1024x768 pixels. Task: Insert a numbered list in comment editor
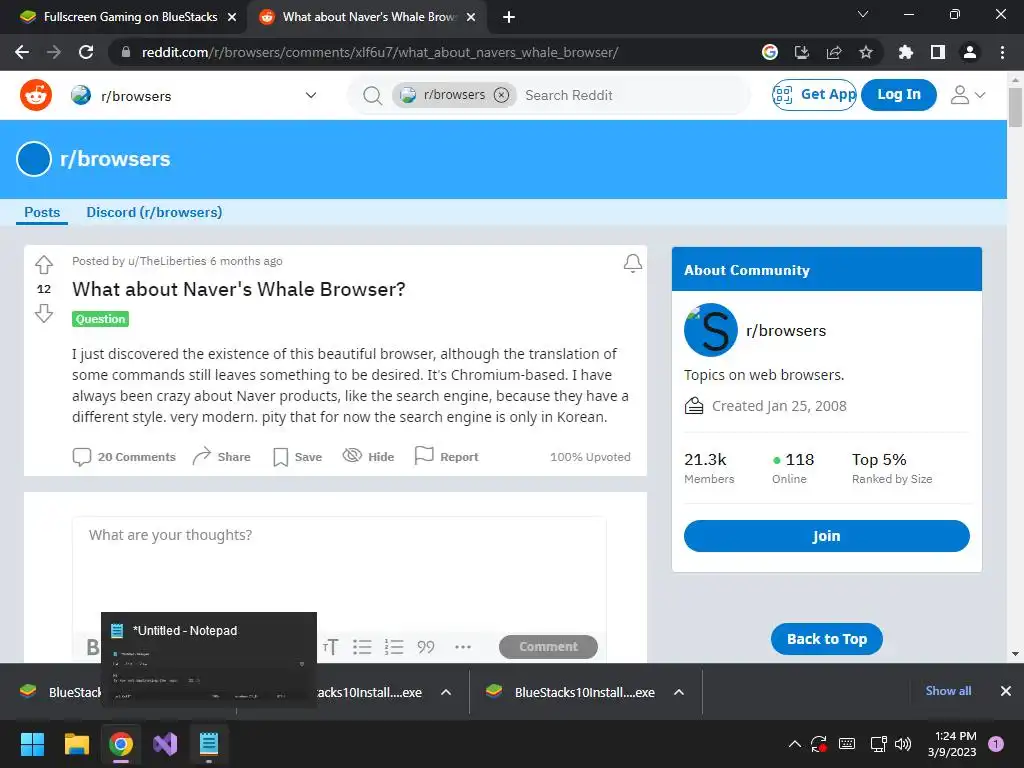tap(394, 647)
